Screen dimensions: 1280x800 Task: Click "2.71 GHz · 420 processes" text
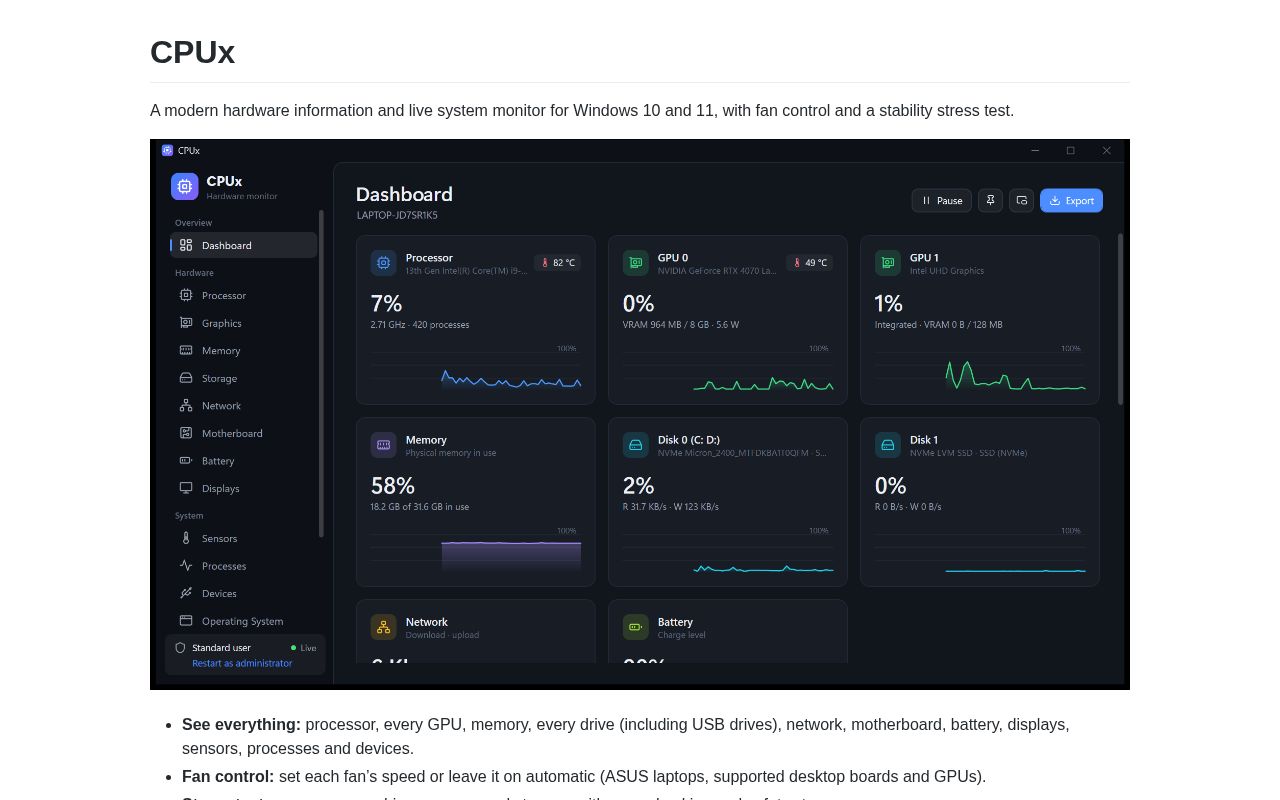(420, 325)
